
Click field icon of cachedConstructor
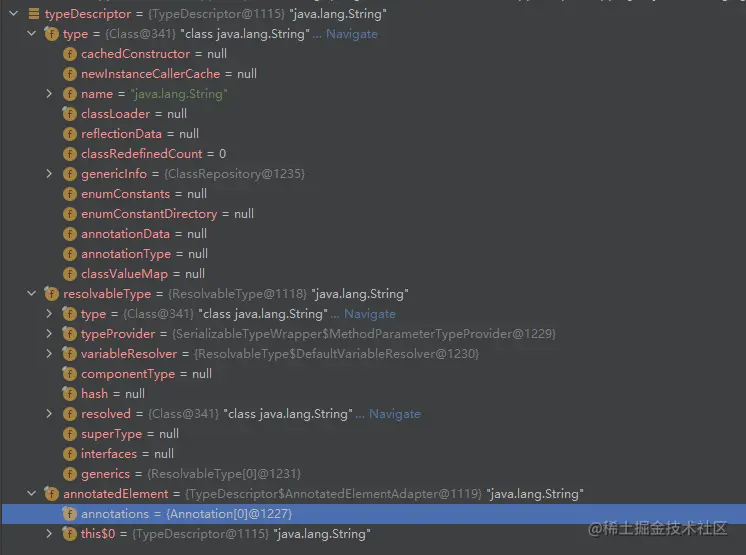click(x=69, y=54)
